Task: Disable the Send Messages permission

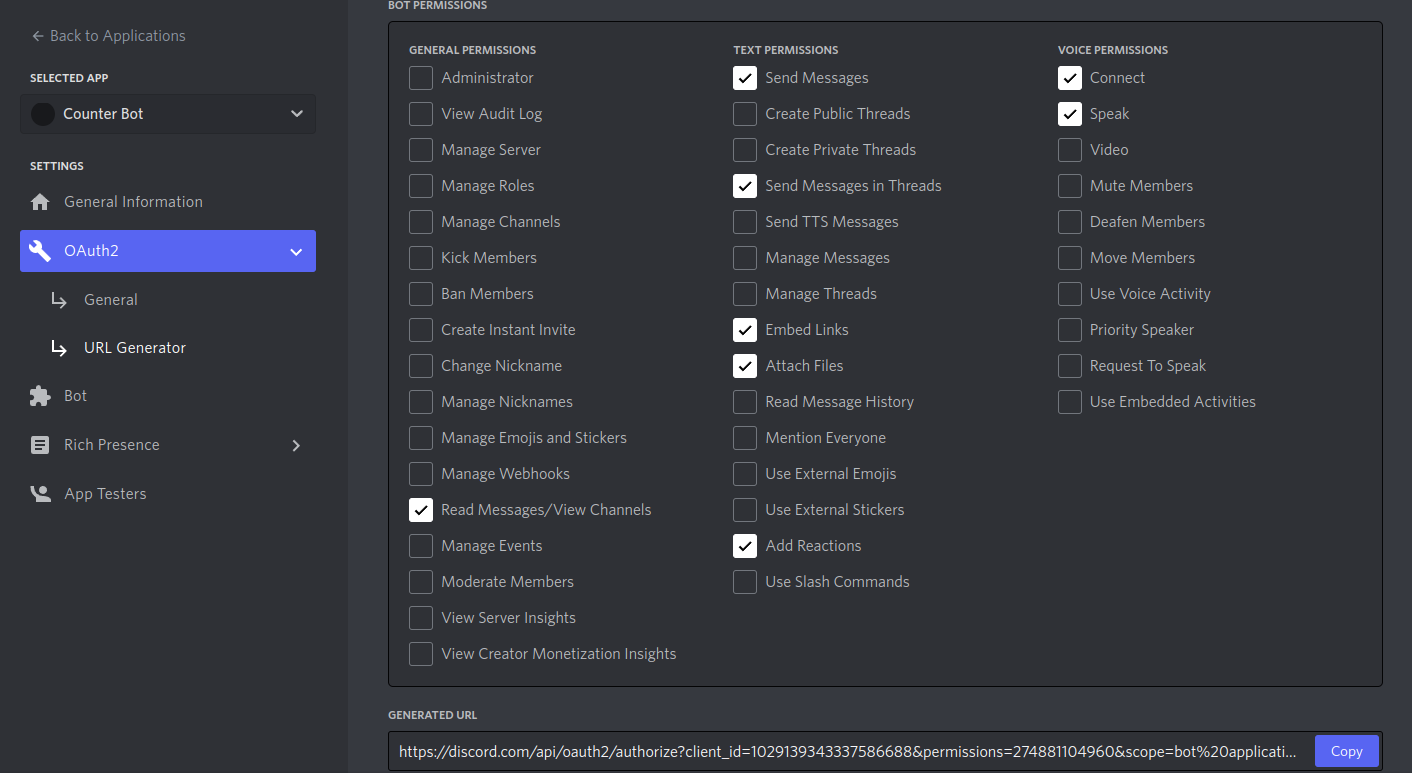Action: 745,78
